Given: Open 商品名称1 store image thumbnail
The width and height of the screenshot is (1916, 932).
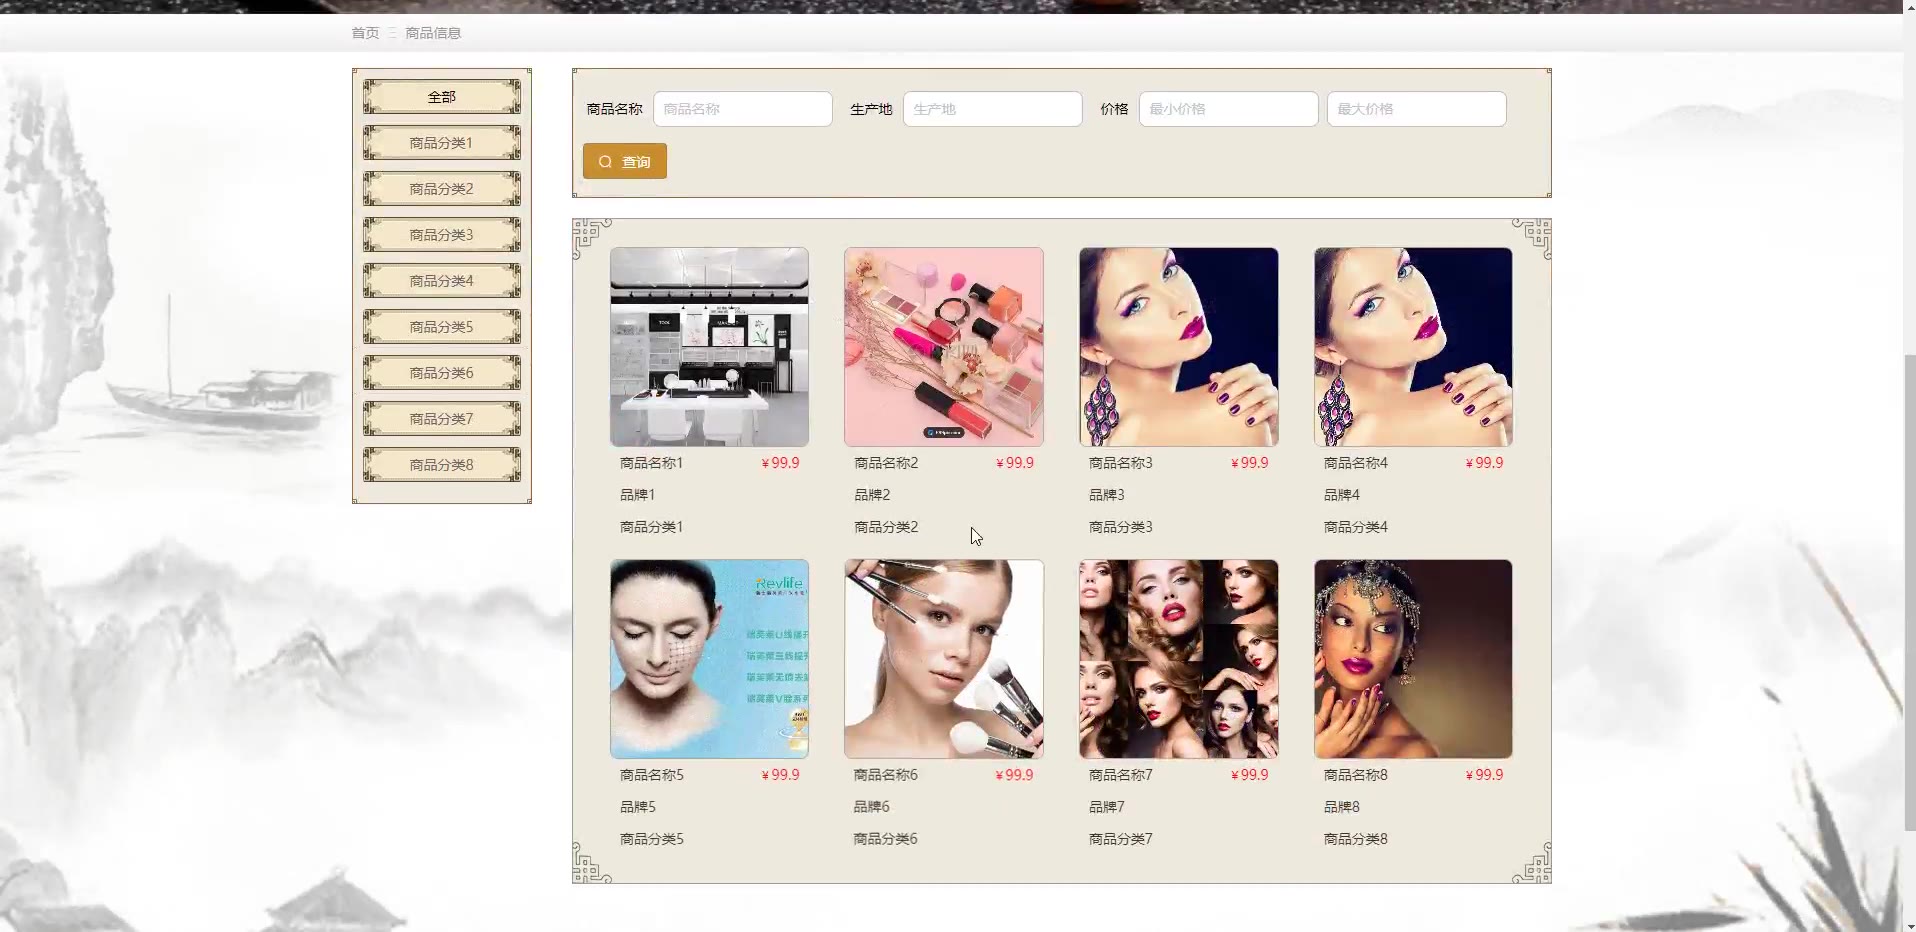Looking at the screenshot, I should click(x=709, y=347).
